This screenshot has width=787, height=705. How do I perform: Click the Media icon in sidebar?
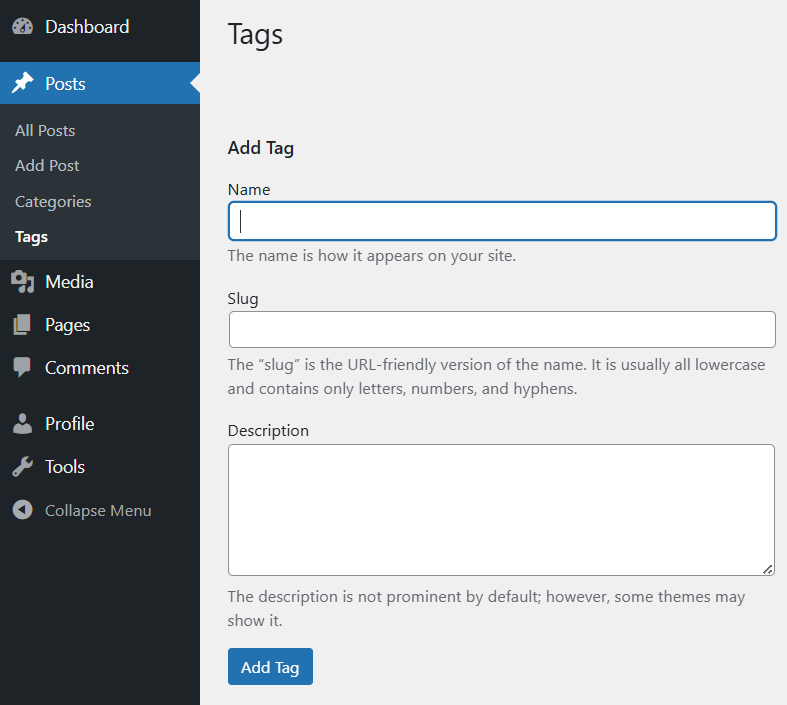pyautogui.click(x=22, y=282)
